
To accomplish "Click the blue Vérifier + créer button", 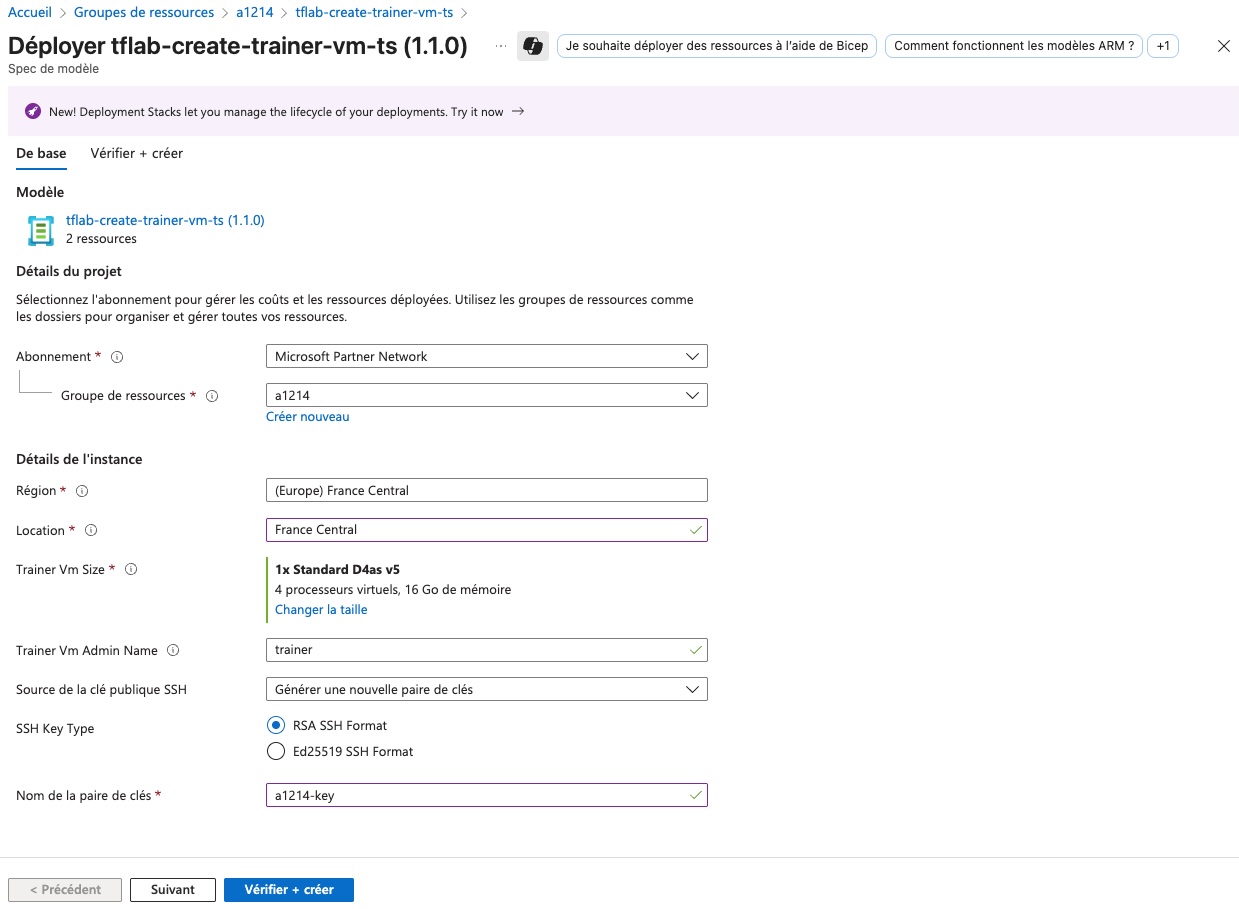I will point(288,890).
